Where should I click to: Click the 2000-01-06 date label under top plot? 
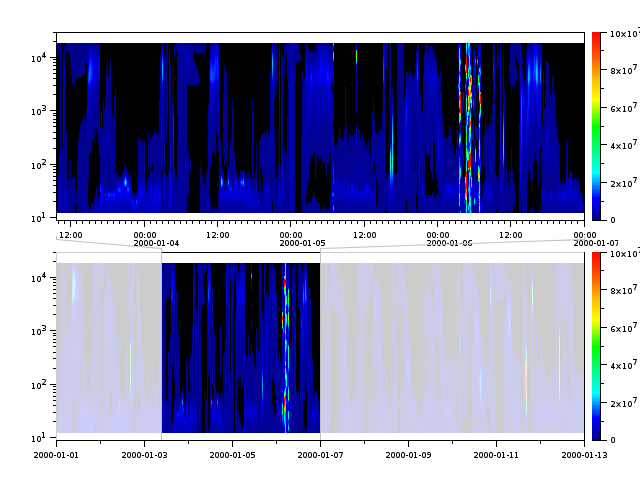(x=449, y=243)
